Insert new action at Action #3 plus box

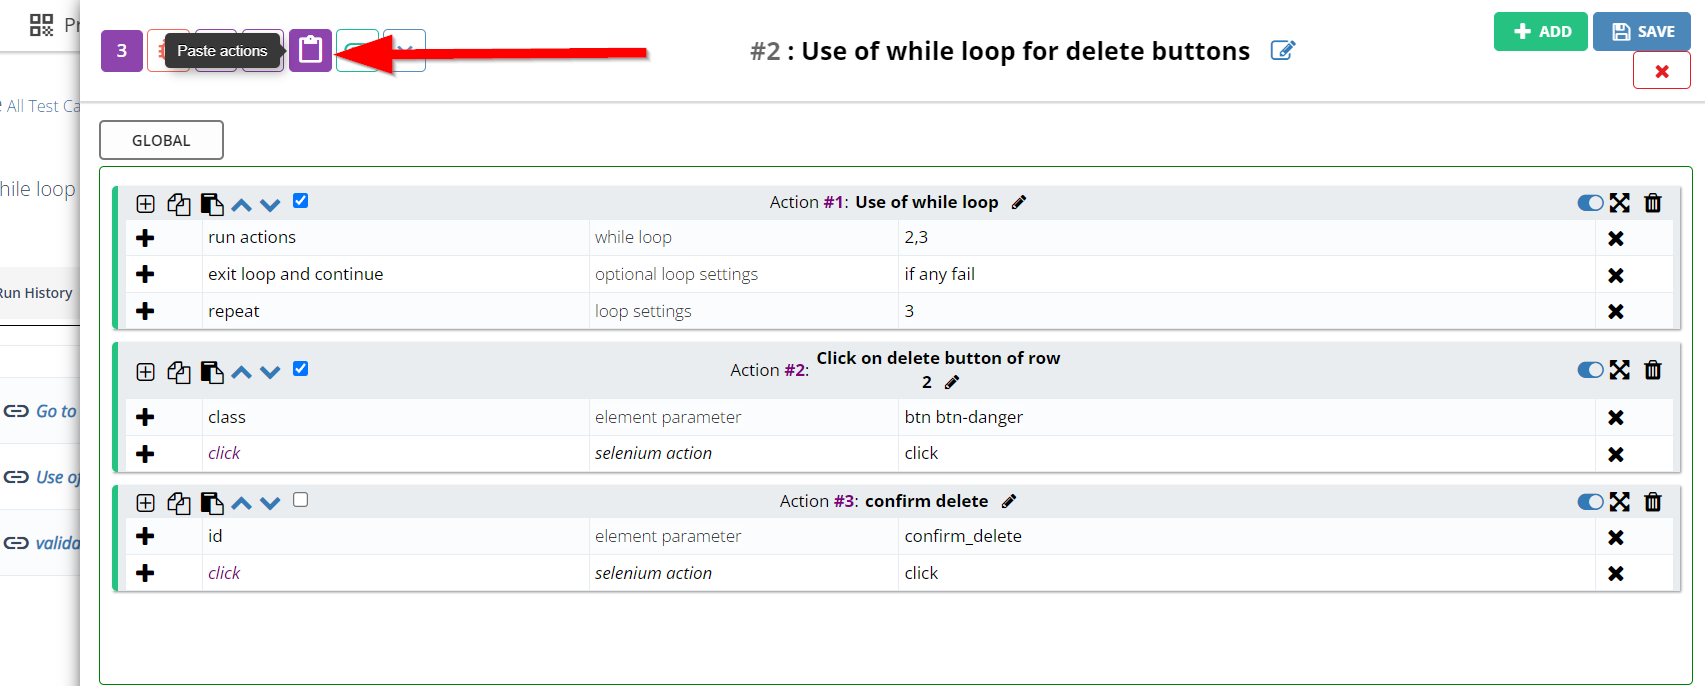click(x=145, y=503)
